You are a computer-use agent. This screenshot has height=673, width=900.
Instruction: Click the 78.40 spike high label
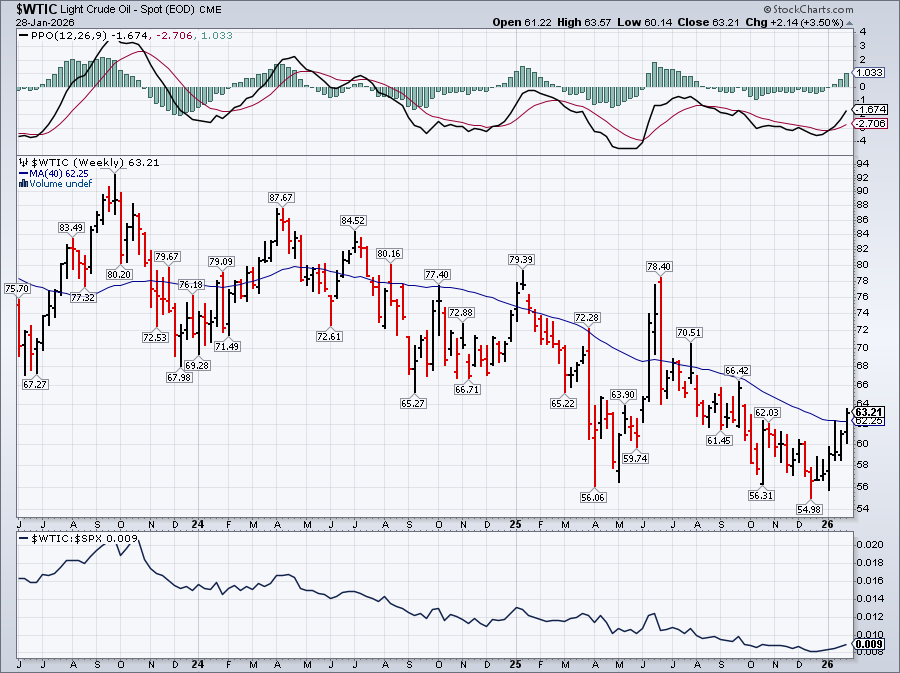[x=658, y=267]
